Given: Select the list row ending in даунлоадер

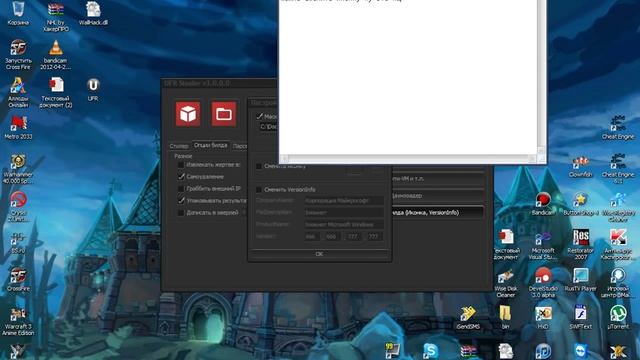Looking at the screenshot, I should pos(438,196).
